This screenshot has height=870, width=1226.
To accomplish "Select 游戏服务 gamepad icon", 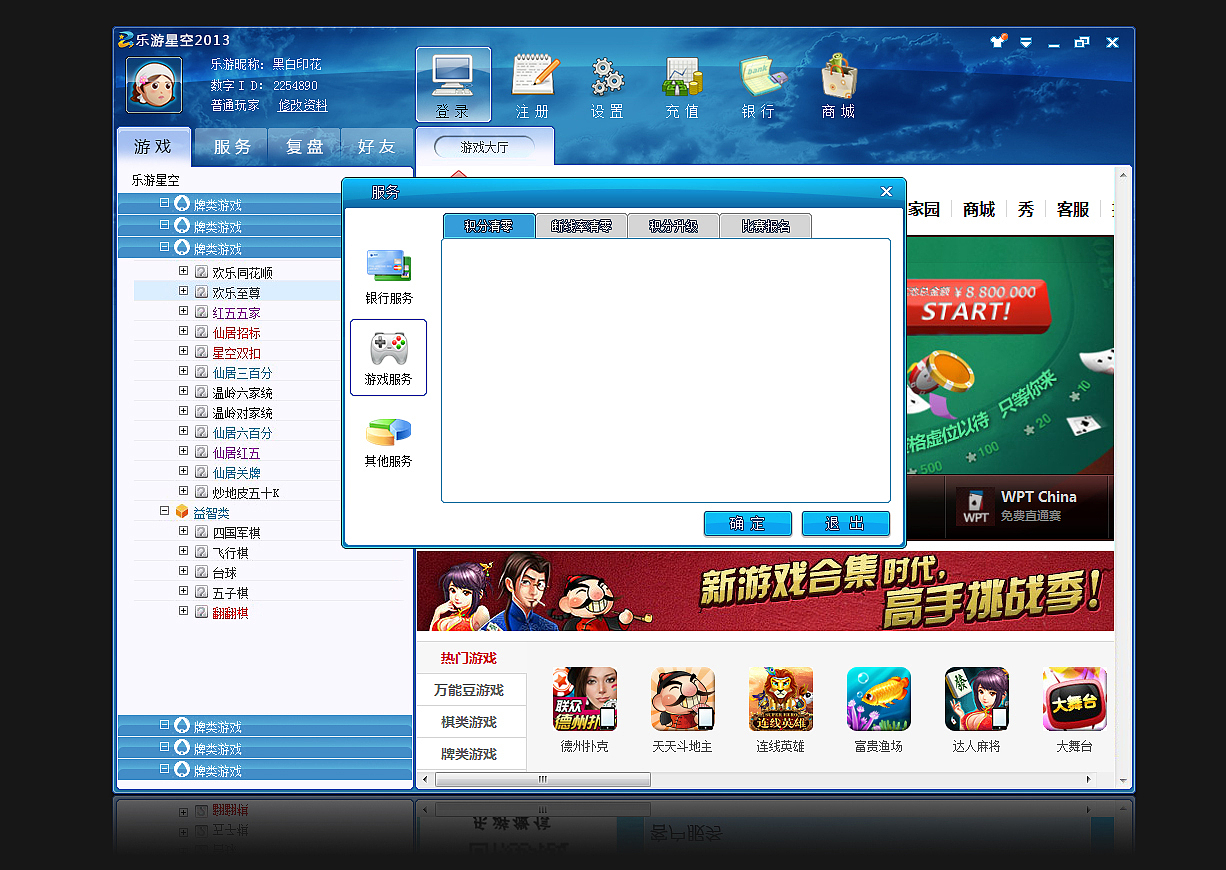I will (x=388, y=357).
